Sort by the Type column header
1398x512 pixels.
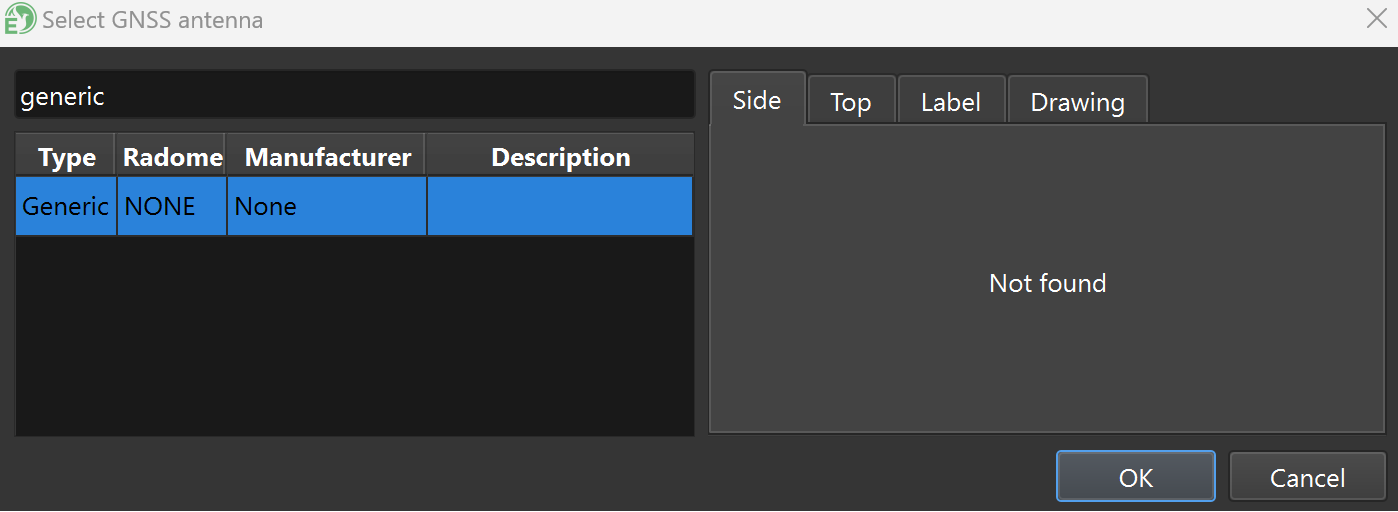coord(66,157)
